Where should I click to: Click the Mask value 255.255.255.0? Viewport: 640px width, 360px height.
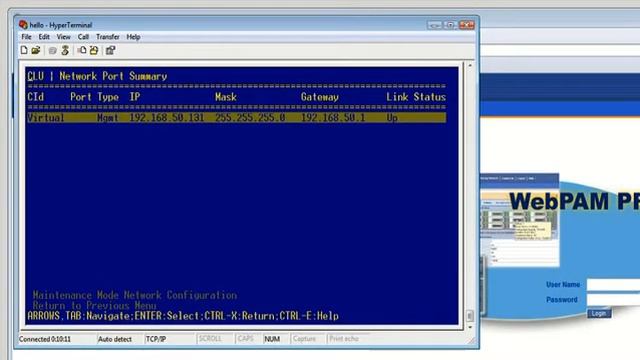pos(250,118)
